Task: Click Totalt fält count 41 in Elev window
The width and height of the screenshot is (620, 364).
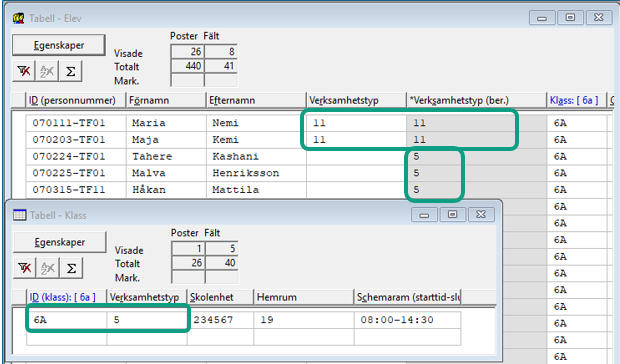Action: click(221, 66)
